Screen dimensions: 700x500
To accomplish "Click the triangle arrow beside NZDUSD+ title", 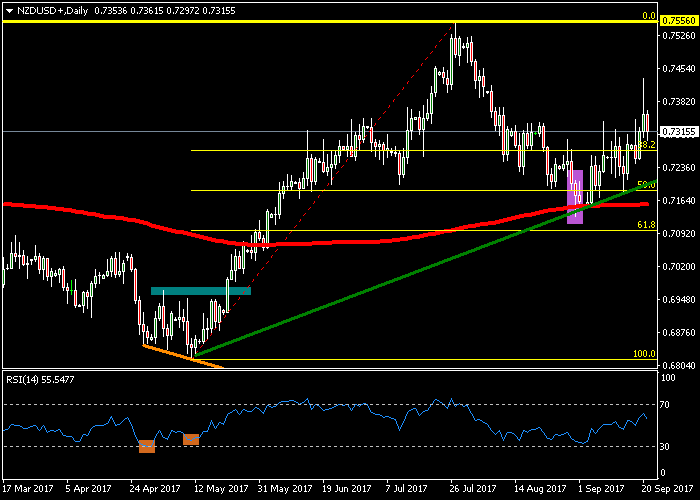I will point(7,10).
